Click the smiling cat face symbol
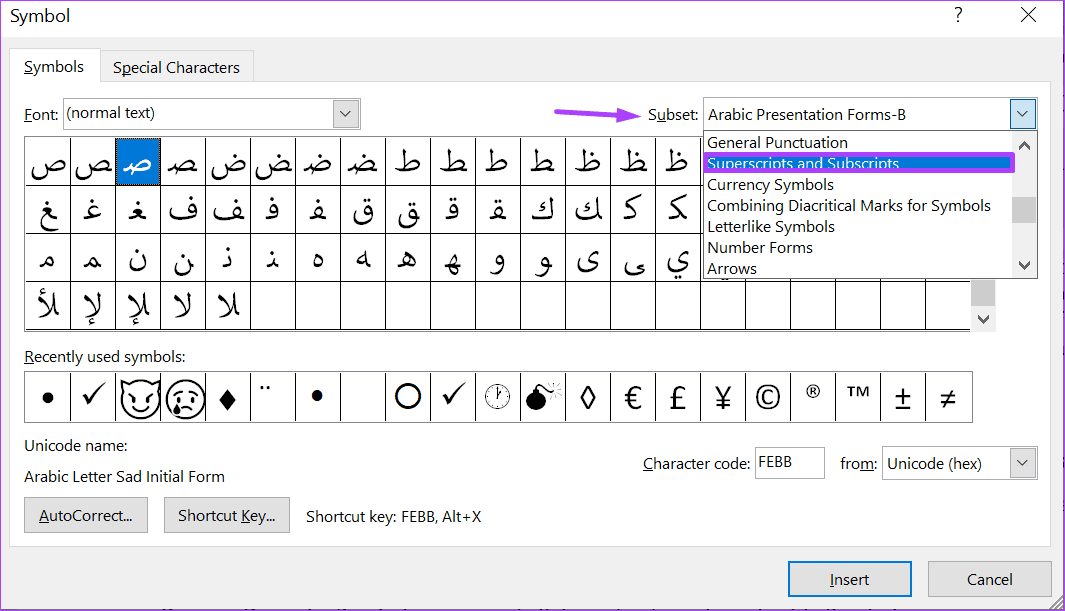 click(137, 397)
